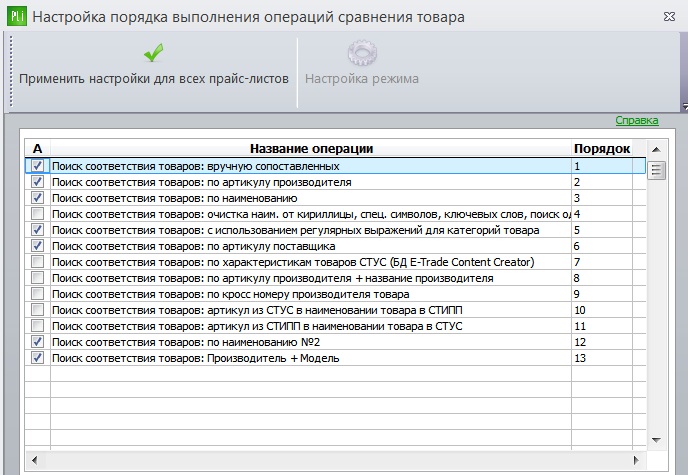
Task: Uncheck 'по наименованию №2' checkbox
Action: tap(38, 342)
